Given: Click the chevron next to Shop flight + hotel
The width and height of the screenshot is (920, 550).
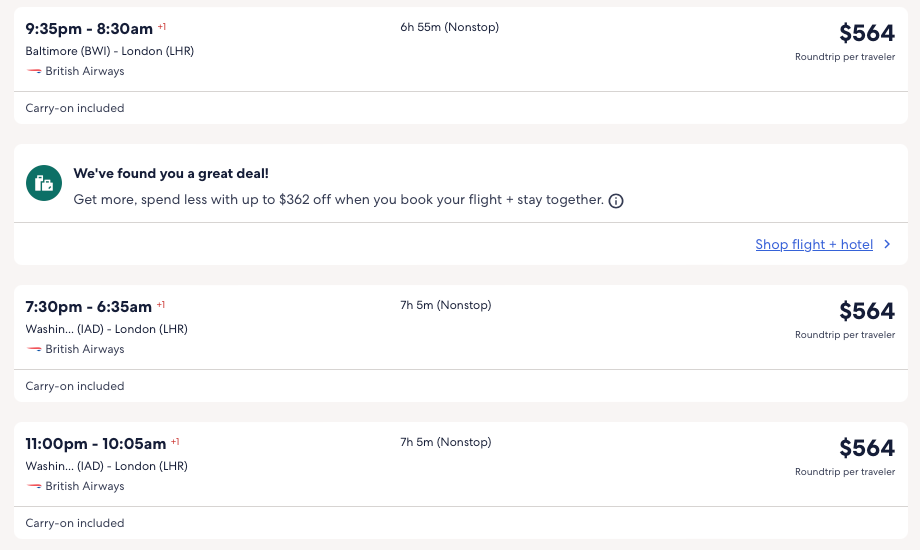Looking at the screenshot, I should (x=887, y=244).
